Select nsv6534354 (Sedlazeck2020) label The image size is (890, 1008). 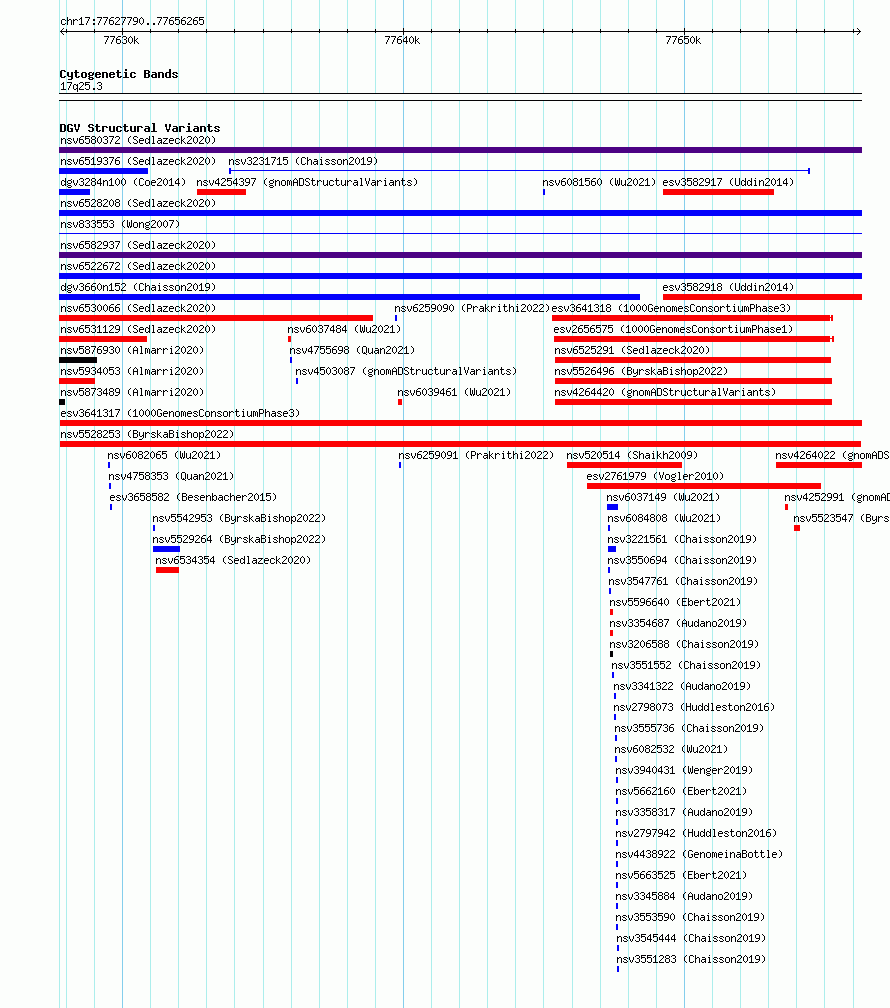tap(233, 561)
